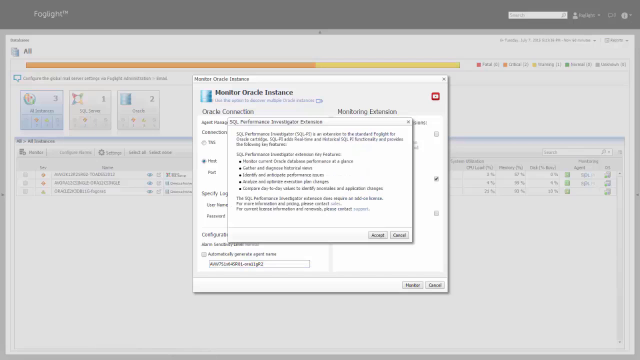Click OS icon in first instance row
Image resolution: width=640 pixels, height=360 pixels.
[607, 175]
